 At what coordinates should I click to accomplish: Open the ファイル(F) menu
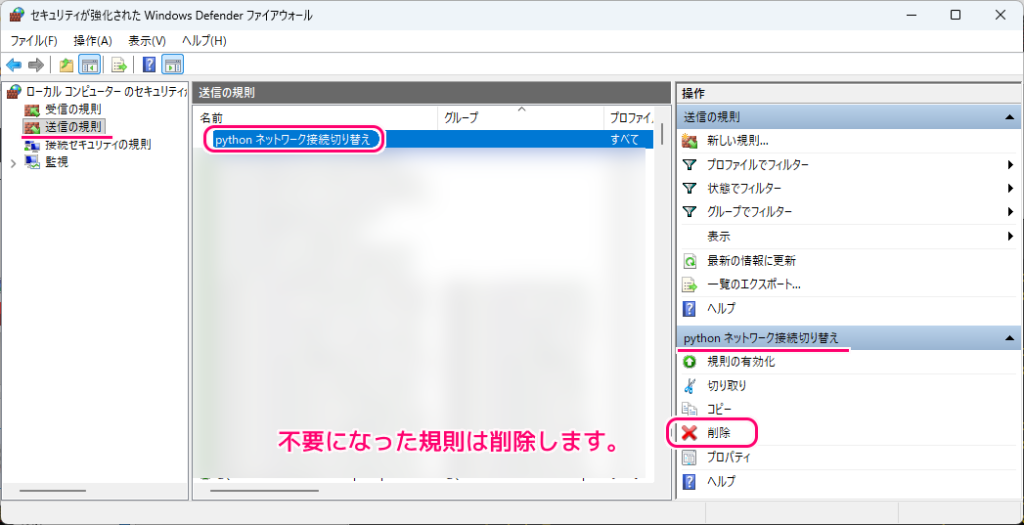click(x=34, y=40)
